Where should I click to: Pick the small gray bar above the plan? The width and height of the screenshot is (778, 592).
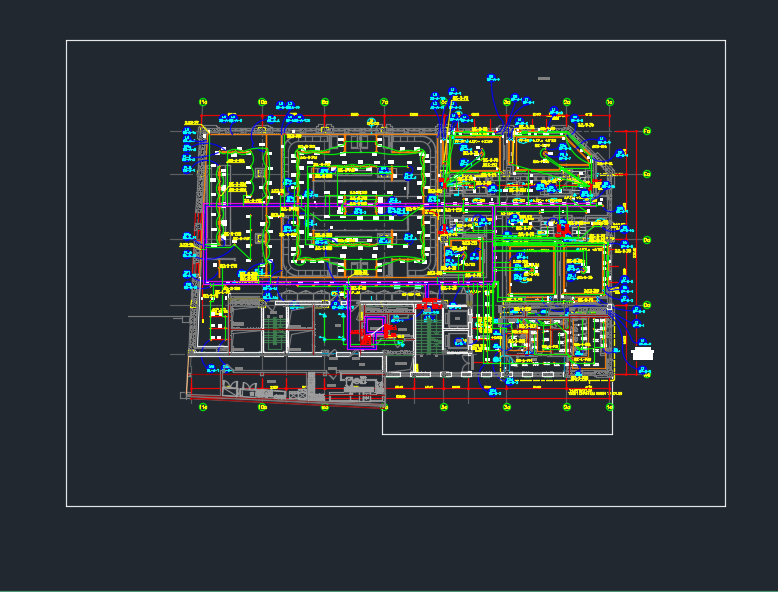[544, 78]
